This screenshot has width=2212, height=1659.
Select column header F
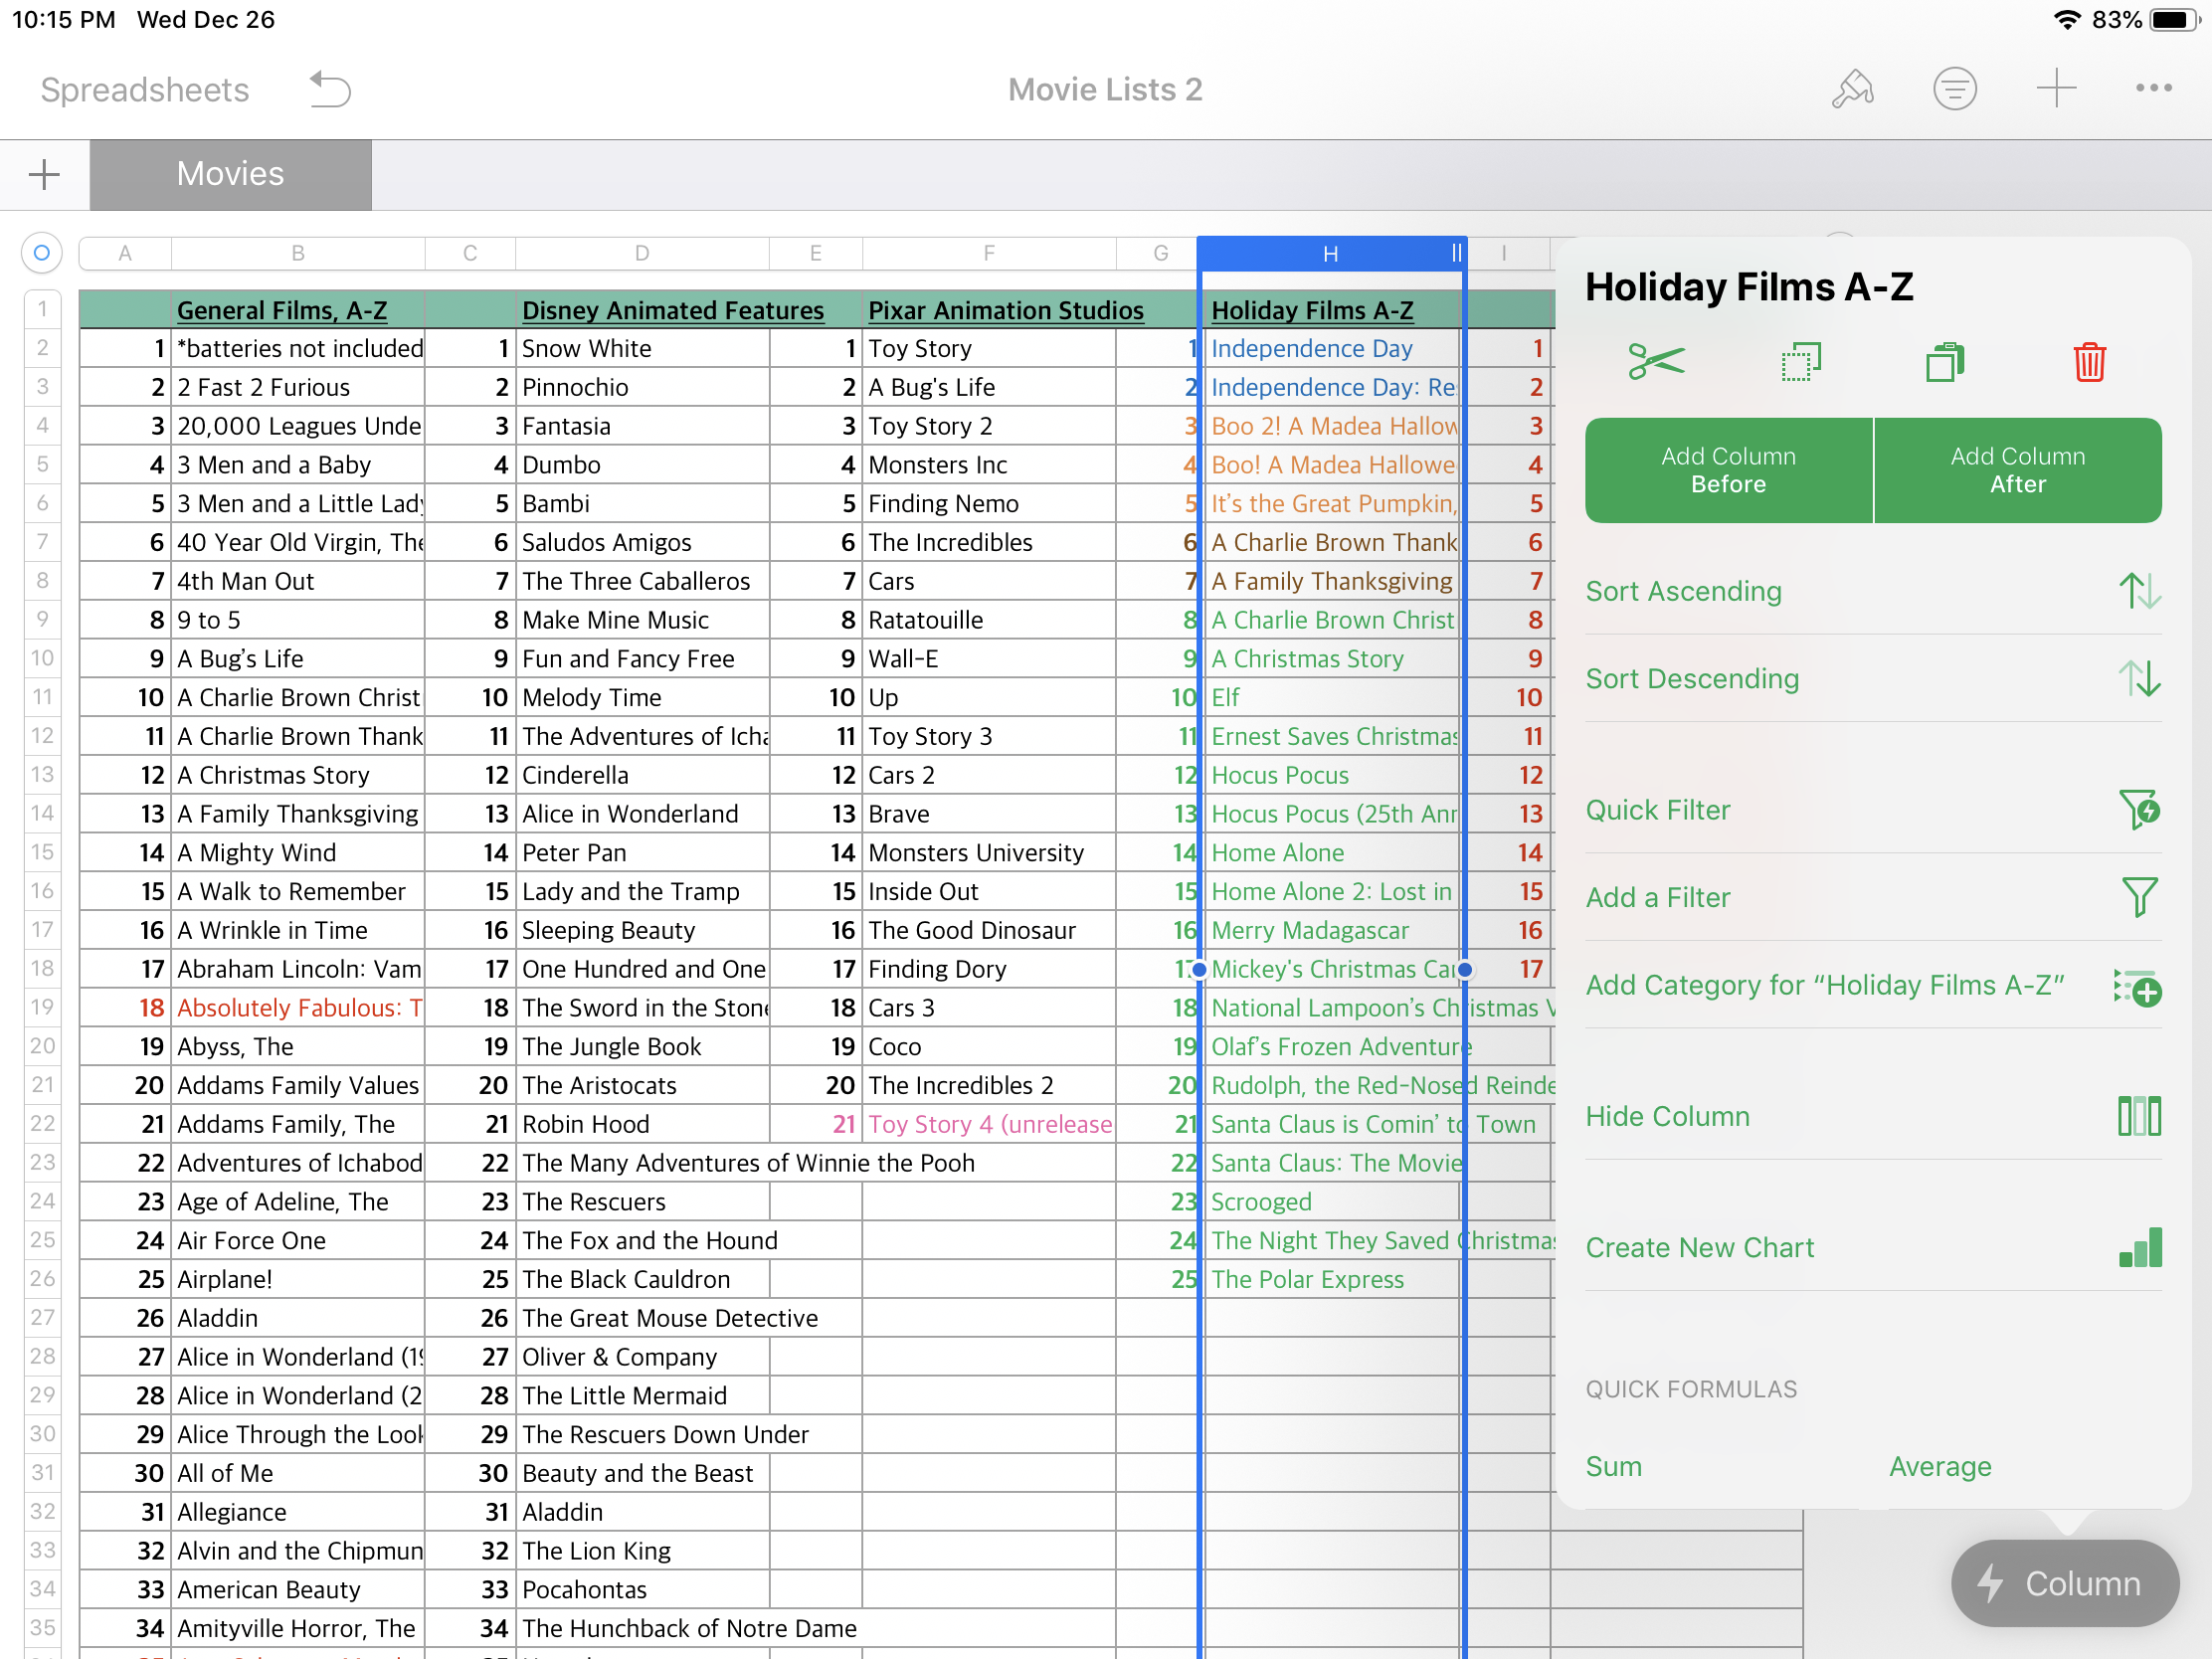click(988, 254)
